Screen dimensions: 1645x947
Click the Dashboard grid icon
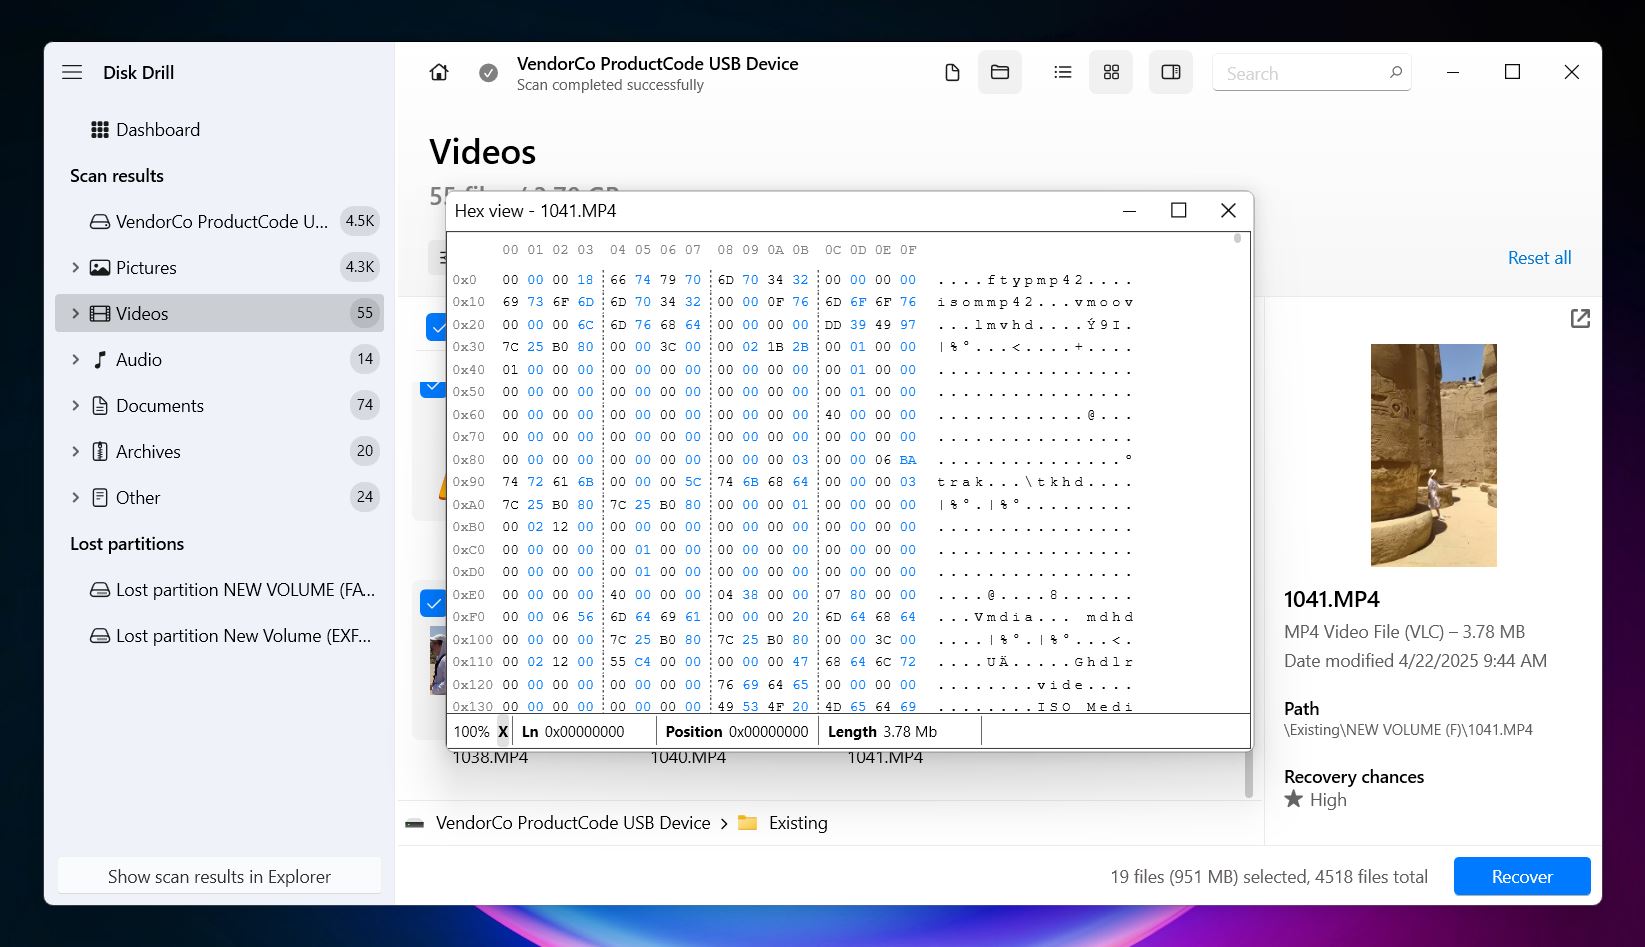click(x=100, y=130)
